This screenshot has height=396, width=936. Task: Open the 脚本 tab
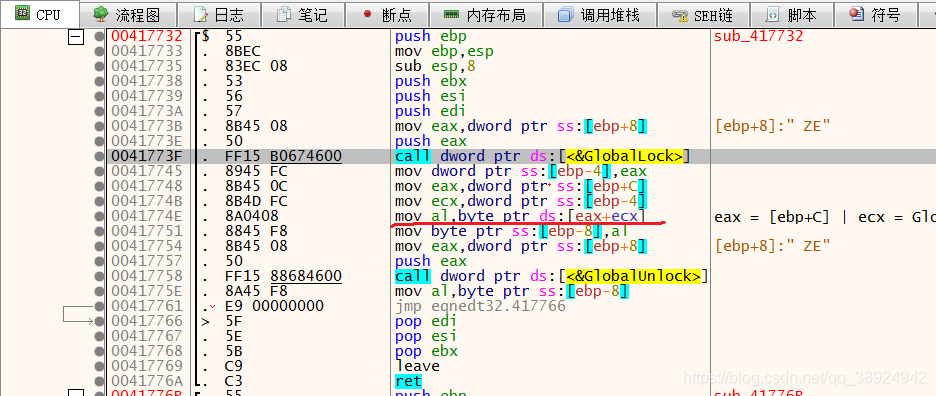pos(792,15)
